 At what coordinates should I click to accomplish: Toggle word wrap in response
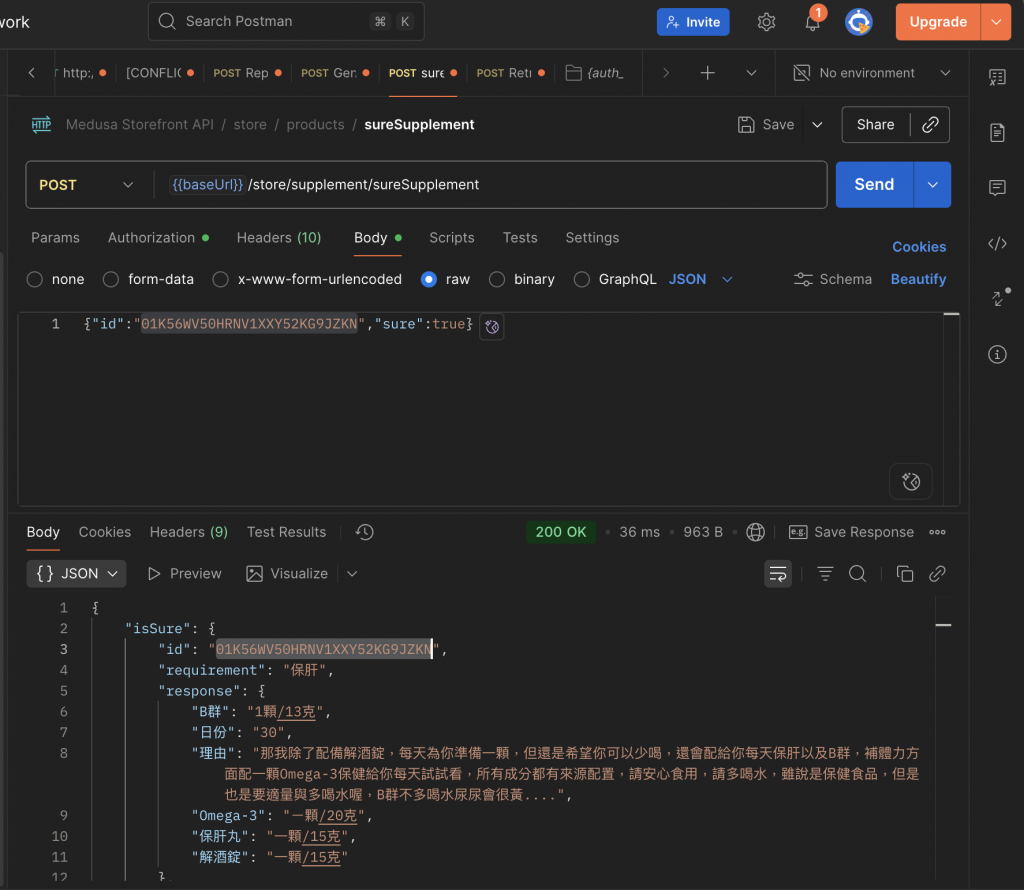click(x=778, y=574)
